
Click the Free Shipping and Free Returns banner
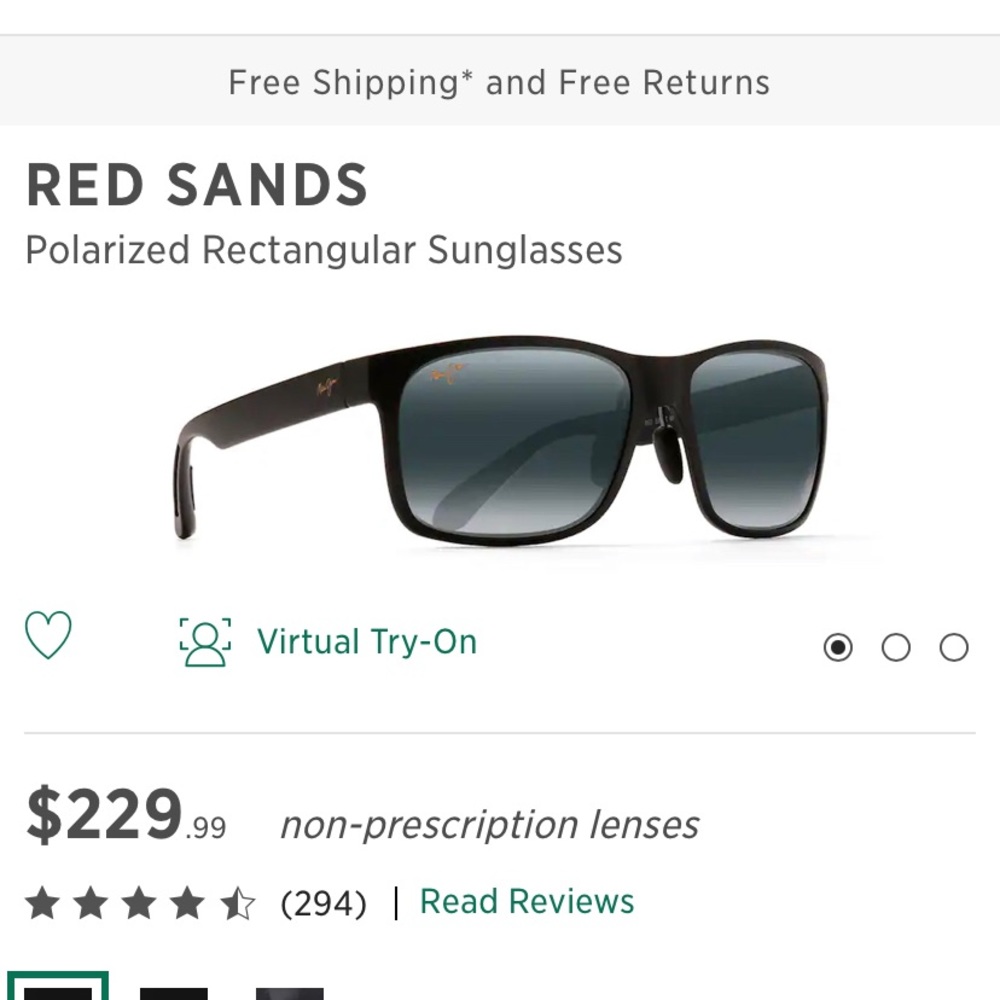tap(500, 82)
